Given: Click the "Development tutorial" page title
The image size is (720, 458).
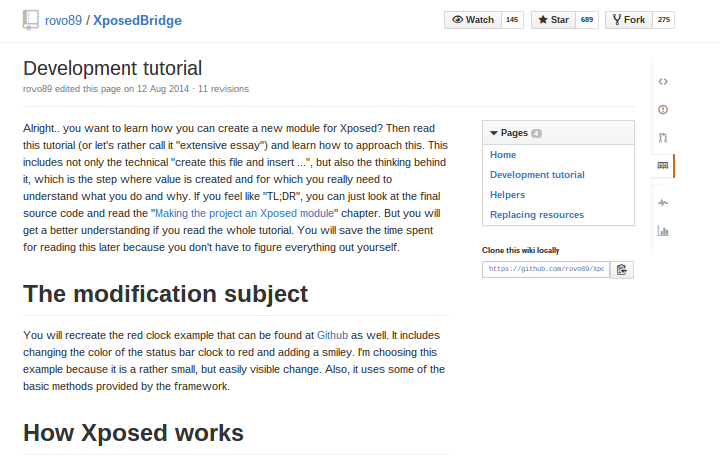Looking at the screenshot, I should click(112, 68).
